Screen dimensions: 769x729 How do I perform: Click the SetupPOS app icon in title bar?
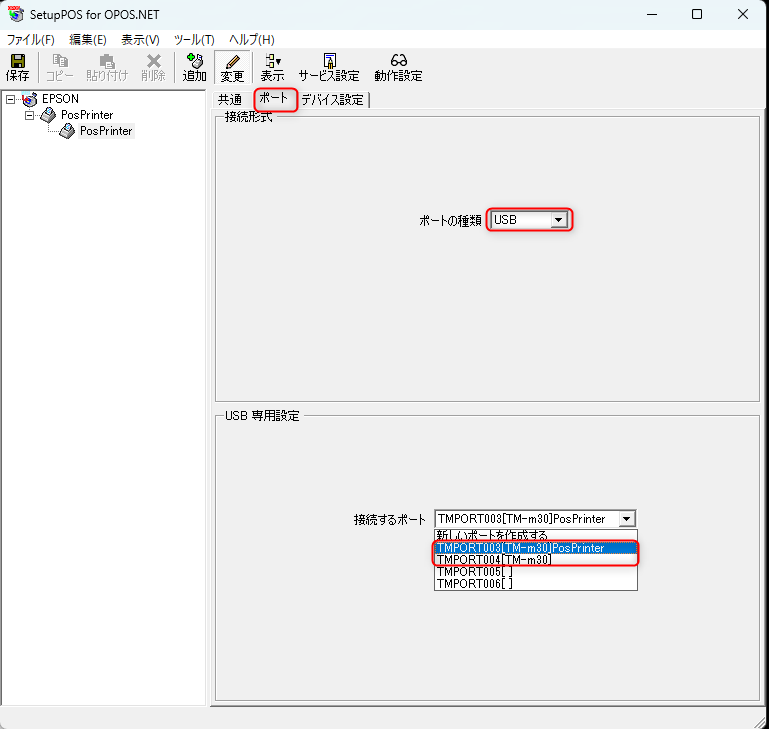point(16,14)
